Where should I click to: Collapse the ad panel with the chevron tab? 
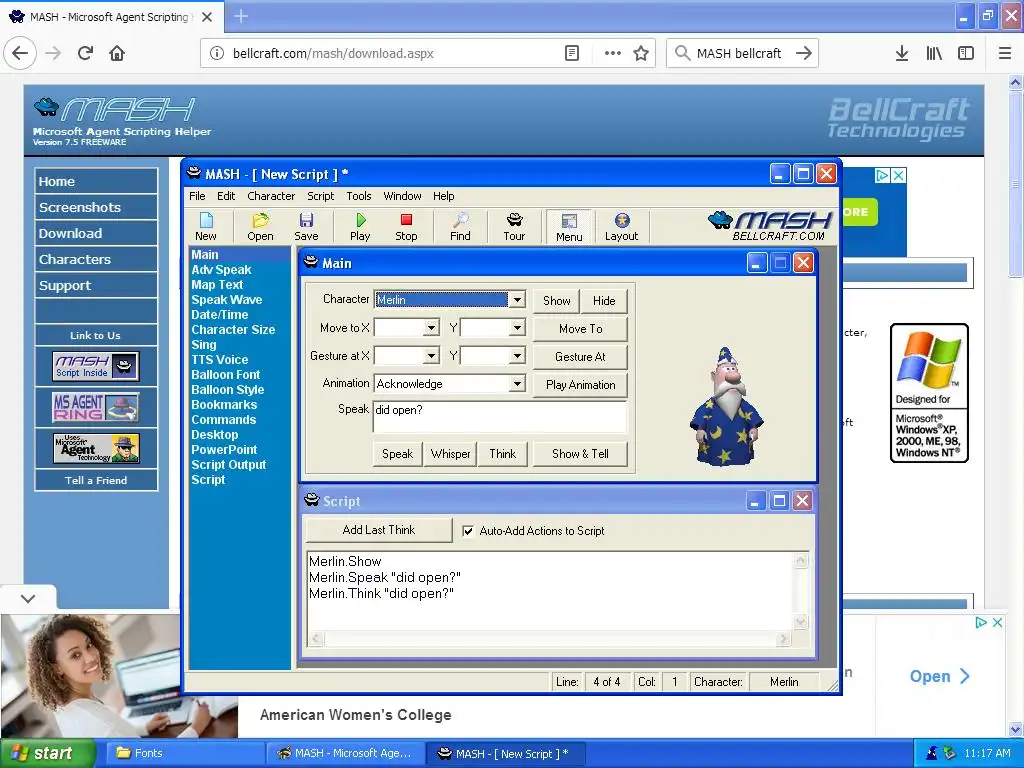pos(28,598)
